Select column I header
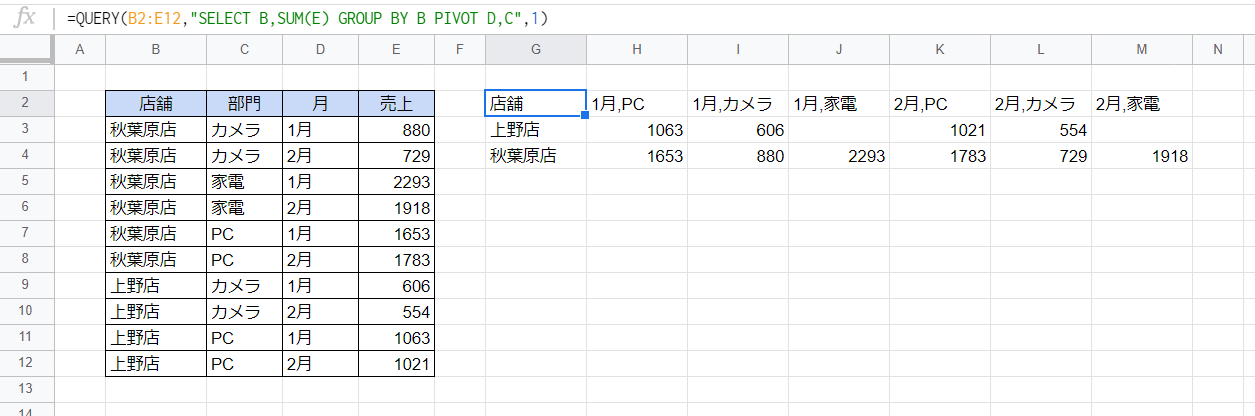 click(738, 50)
